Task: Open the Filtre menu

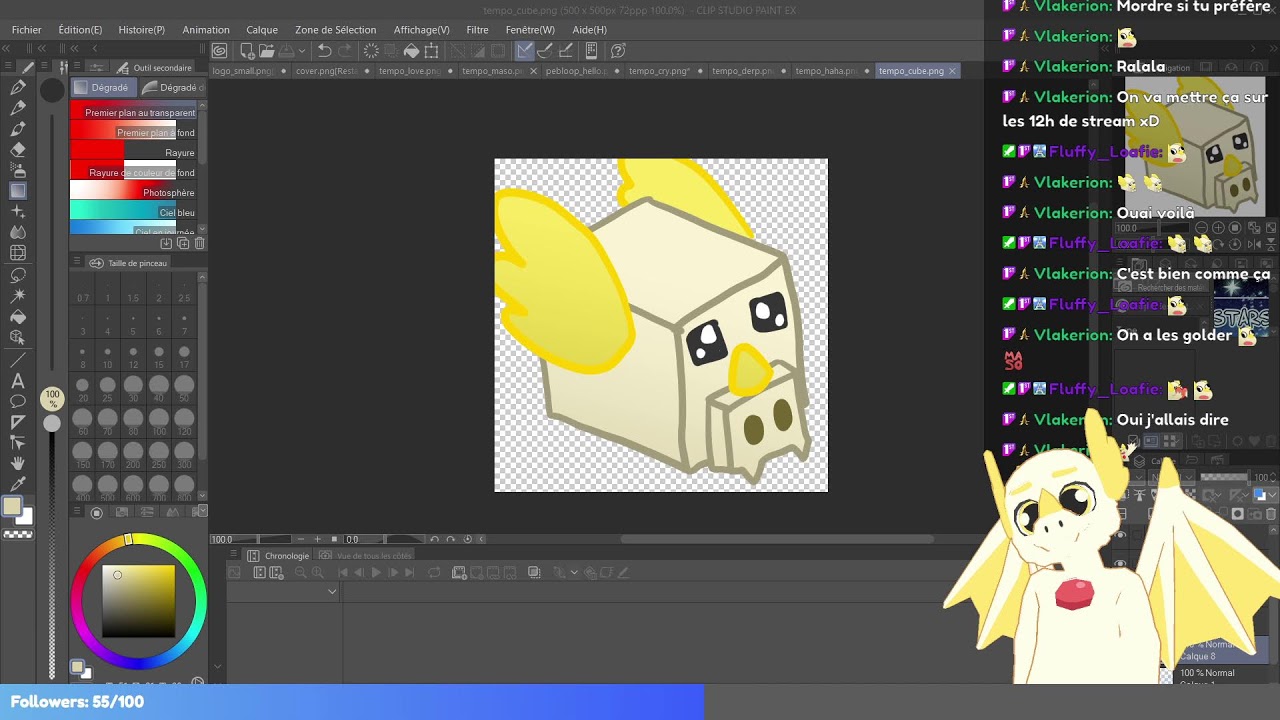Action: pos(477,30)
